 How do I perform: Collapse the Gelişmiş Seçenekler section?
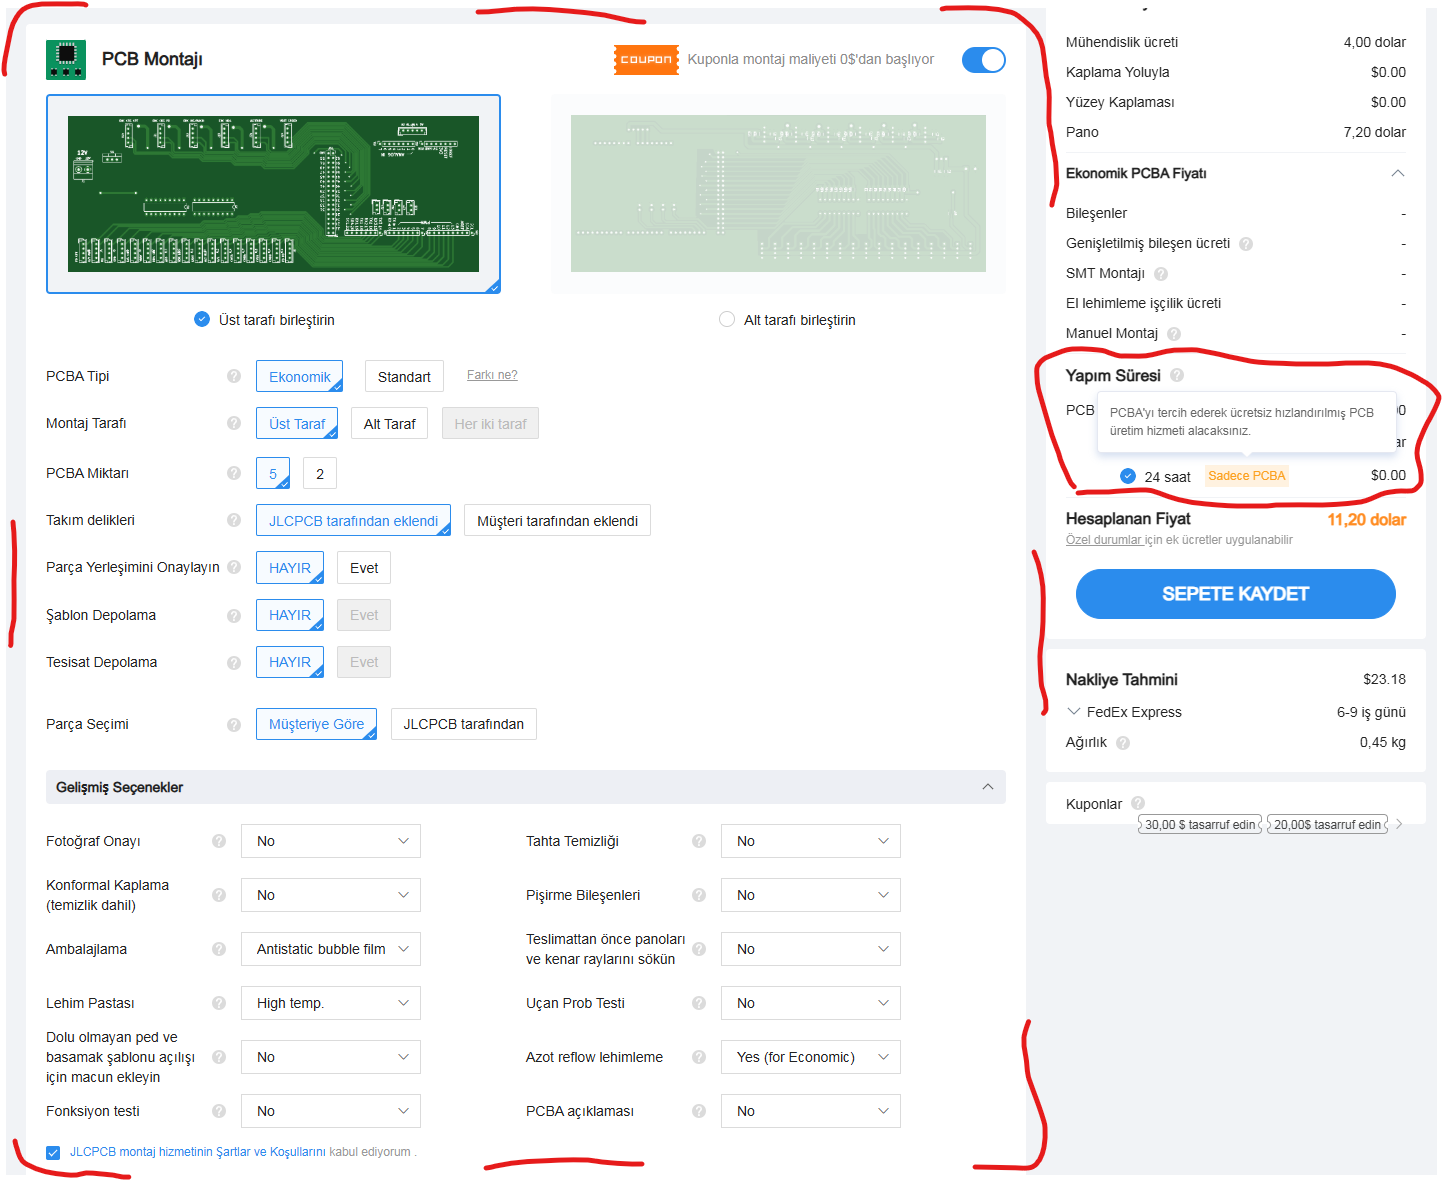987,787
